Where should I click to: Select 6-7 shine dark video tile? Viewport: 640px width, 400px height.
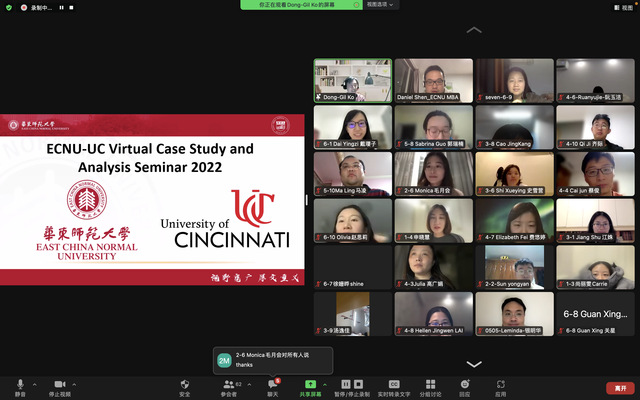click(353, 267)
